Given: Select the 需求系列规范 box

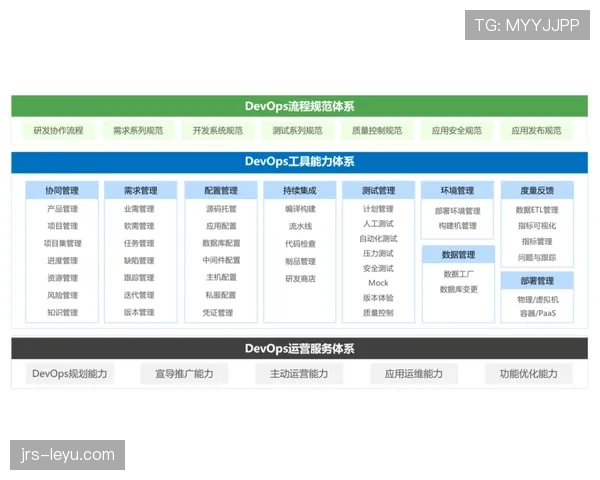Looking at the screenshot, I should tap(138, 131).
